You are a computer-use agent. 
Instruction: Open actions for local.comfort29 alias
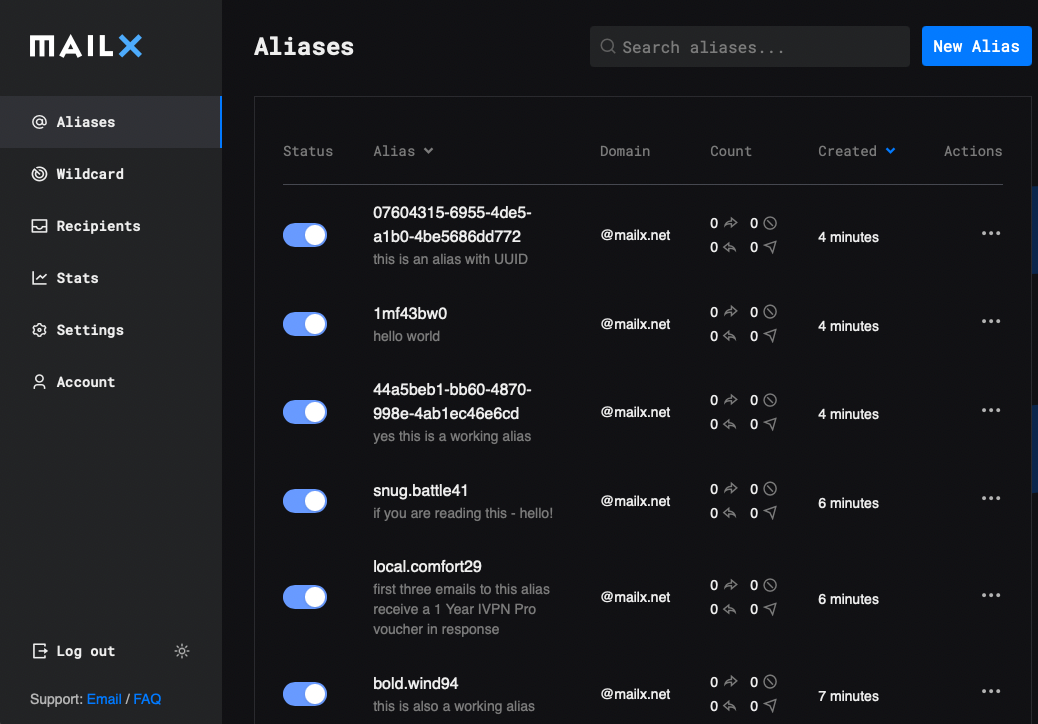pos(990,595)
